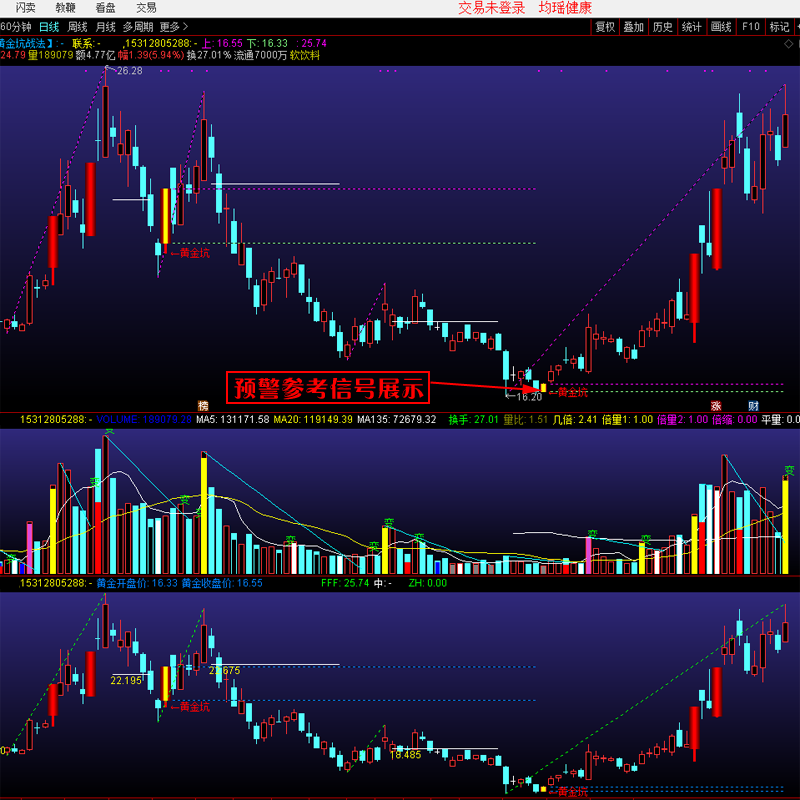Click the 榜 marker icon below the chart
Screen dimensions: 800x800
pyautogui.click(x=204, y=406)
